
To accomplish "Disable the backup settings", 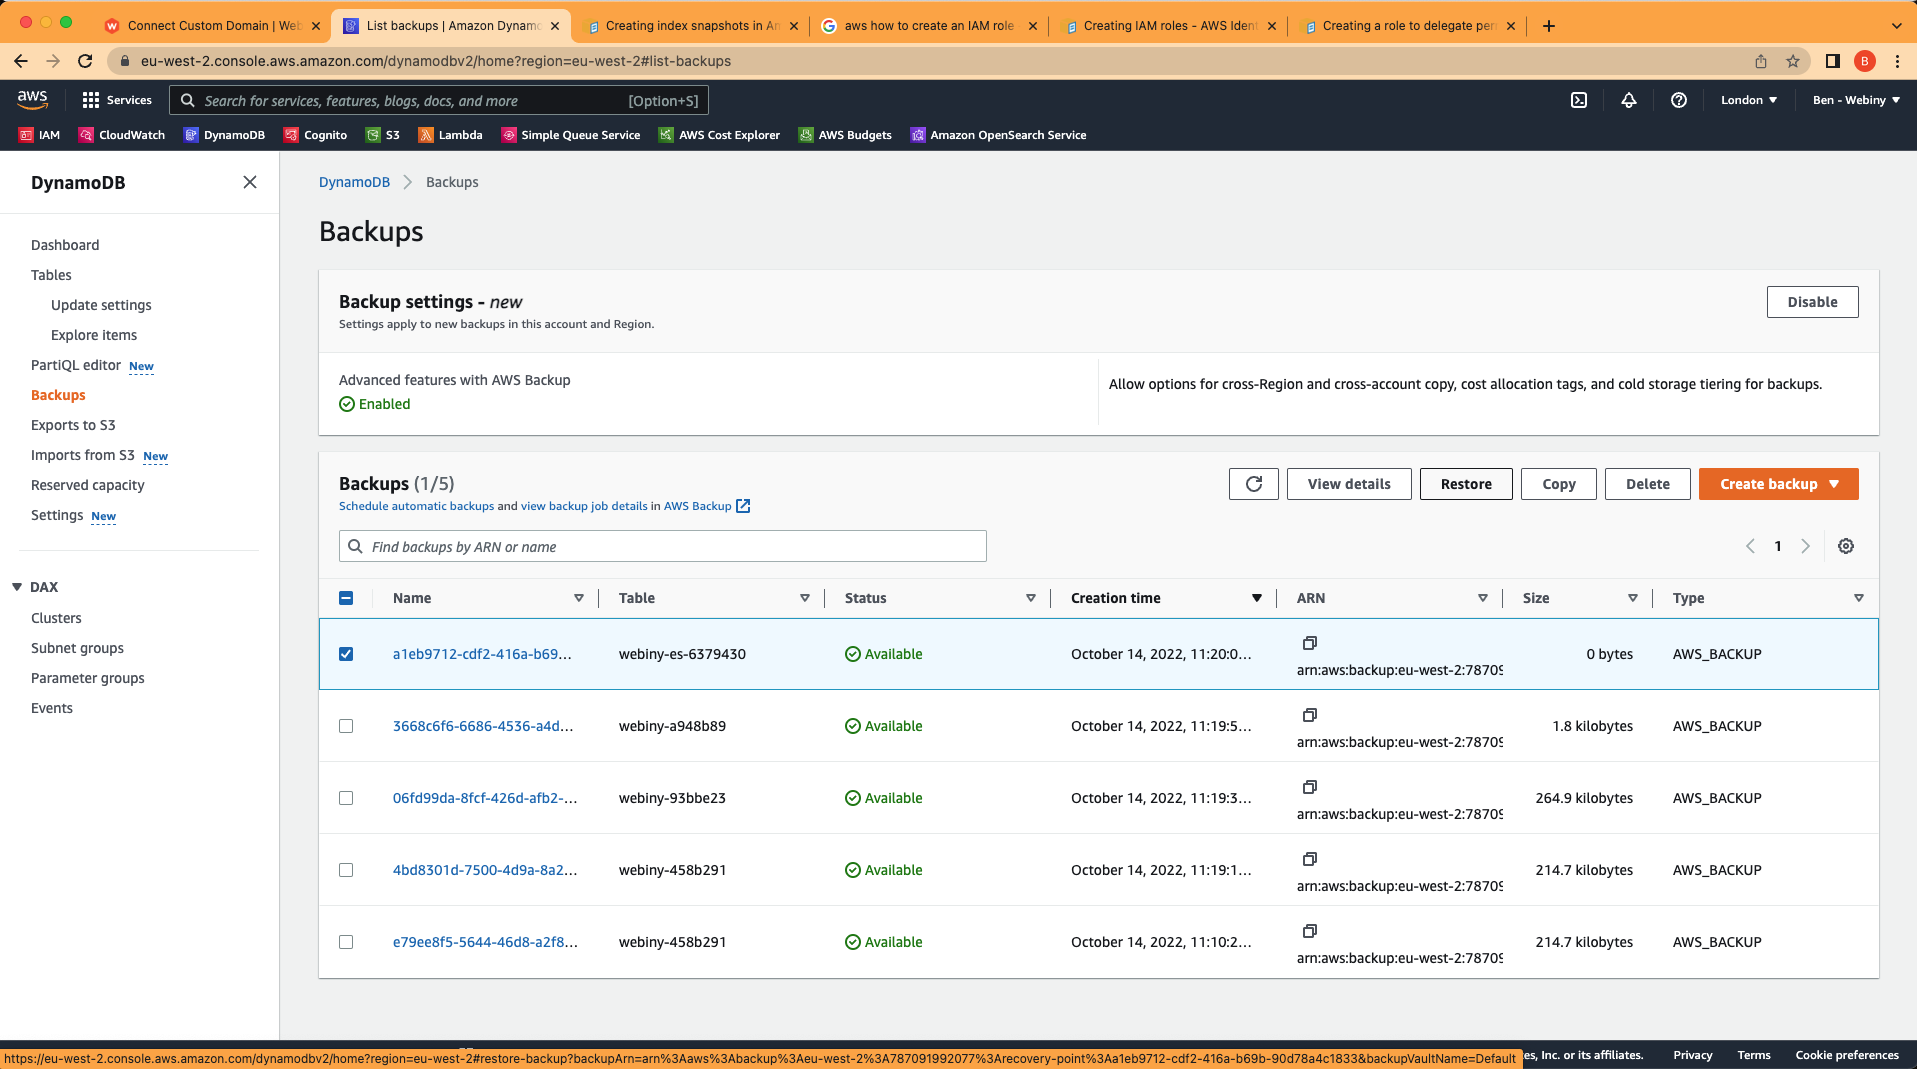I will point(1812,301).
